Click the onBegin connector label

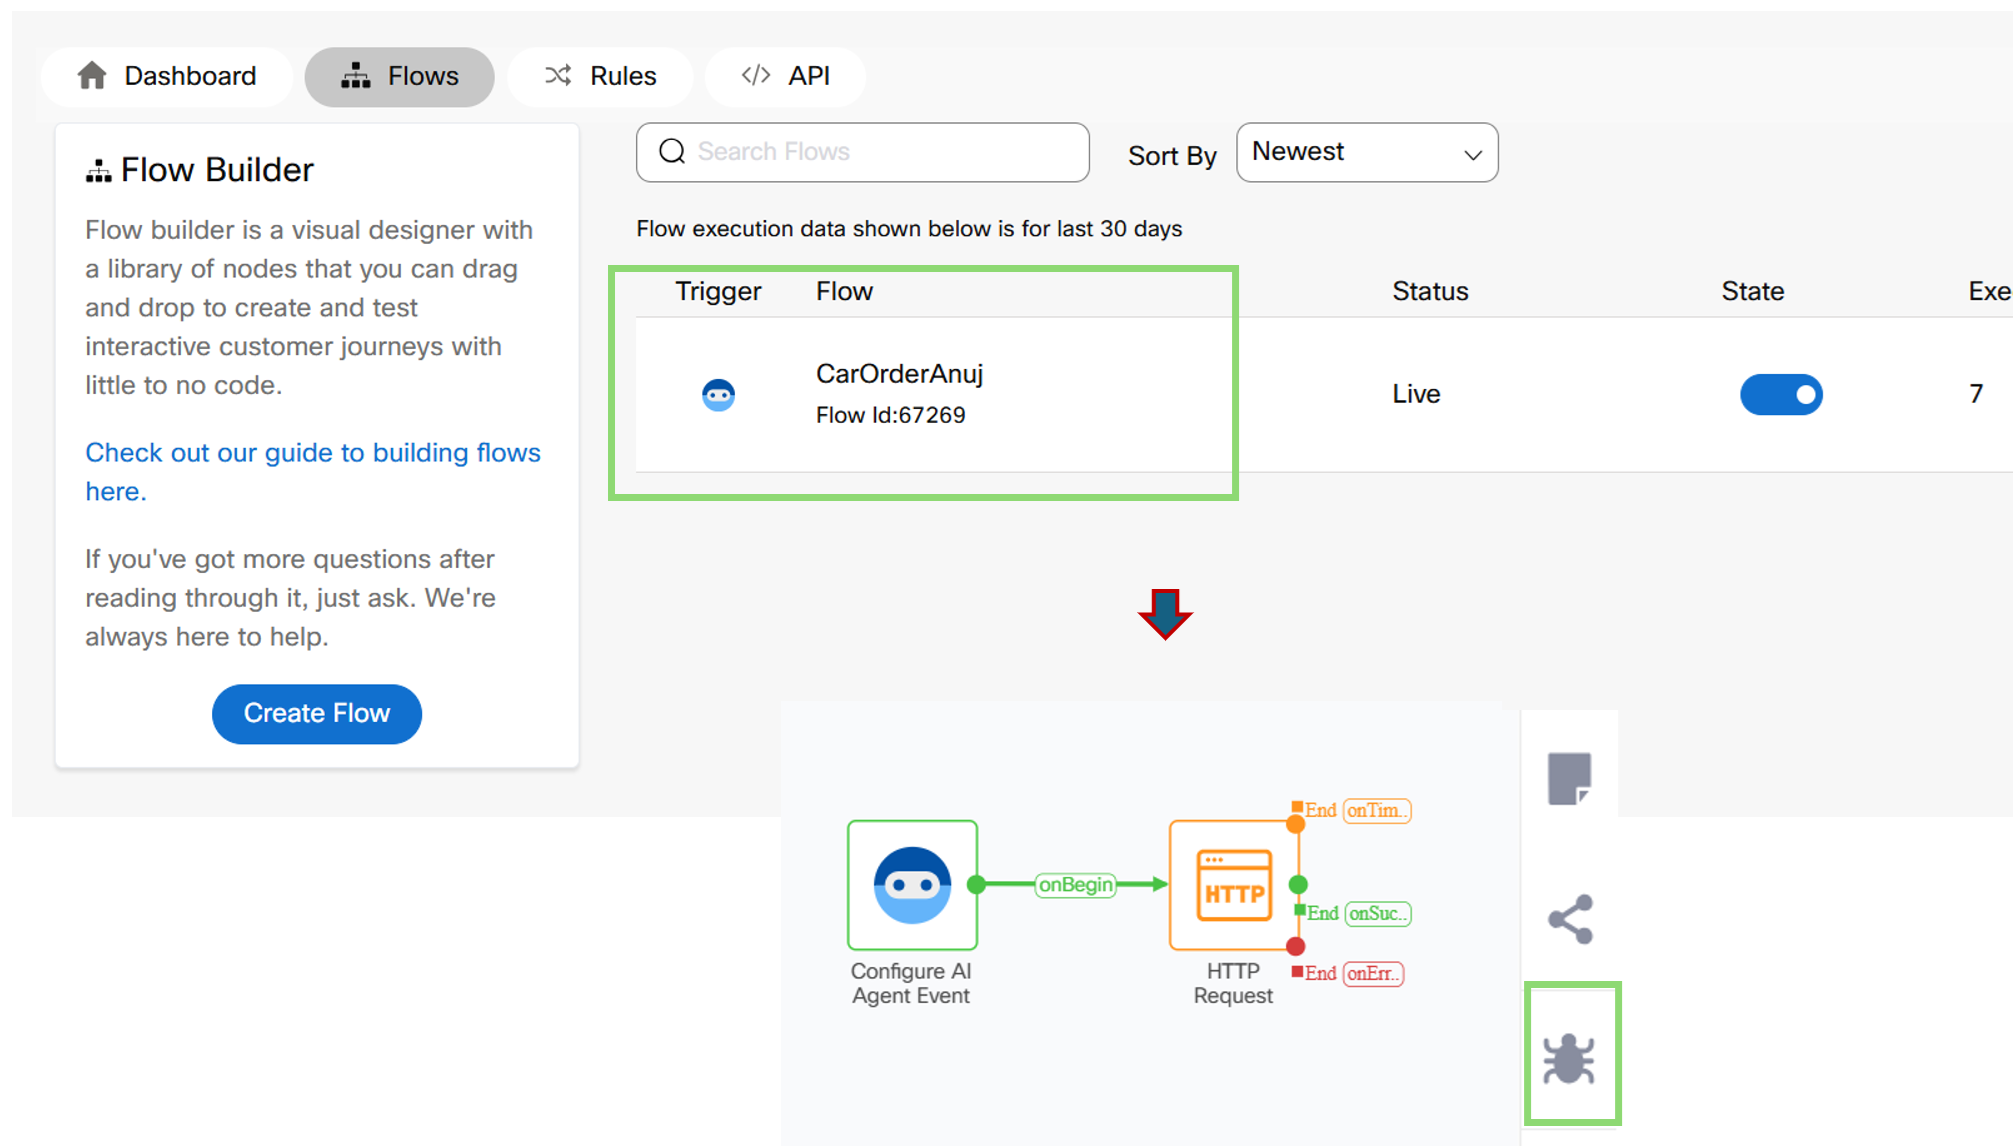pyautogui.click(x=1075, y=885)
